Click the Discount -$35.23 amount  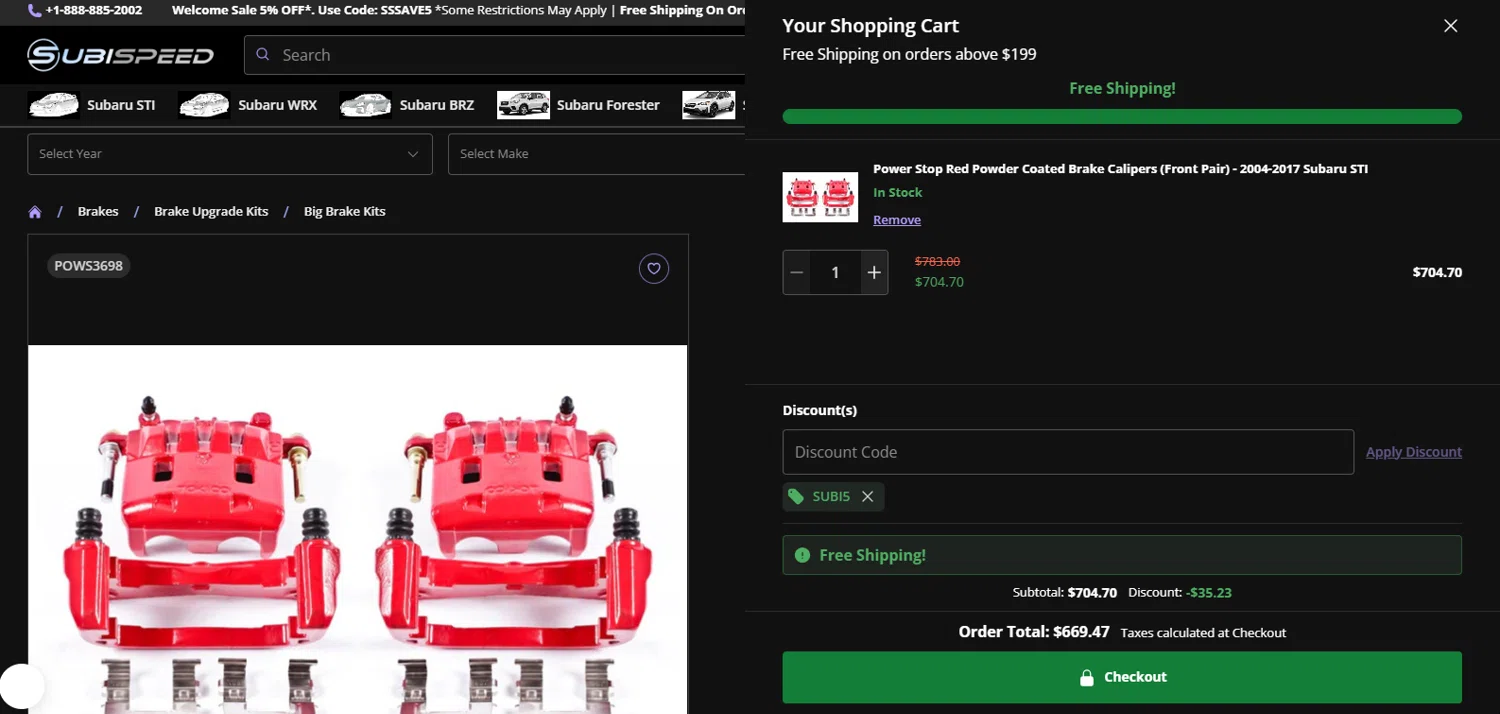point(1209,592)
